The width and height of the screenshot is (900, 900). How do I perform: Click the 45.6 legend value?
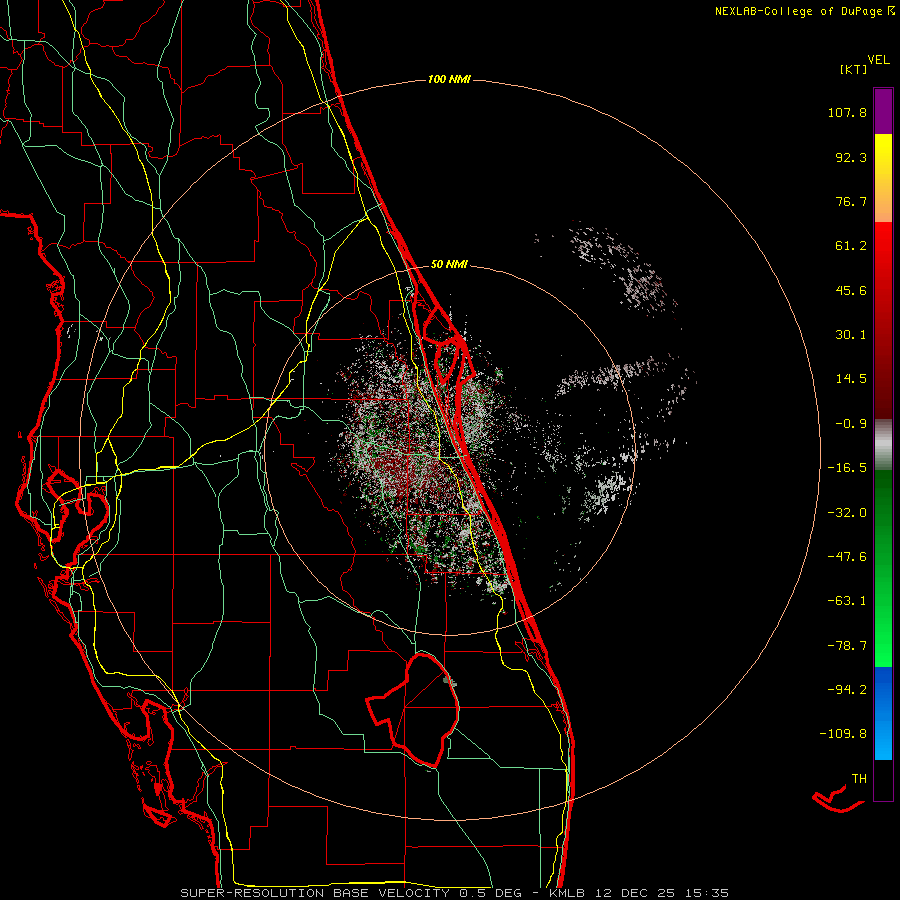(x=851, y=290)
